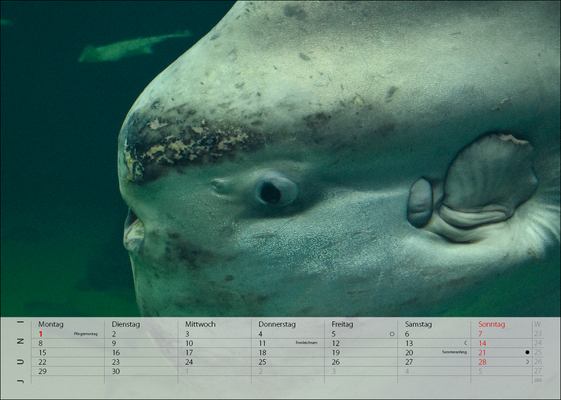
Task: Select the red date 1 under Montag
Action: tap(40, 334)
